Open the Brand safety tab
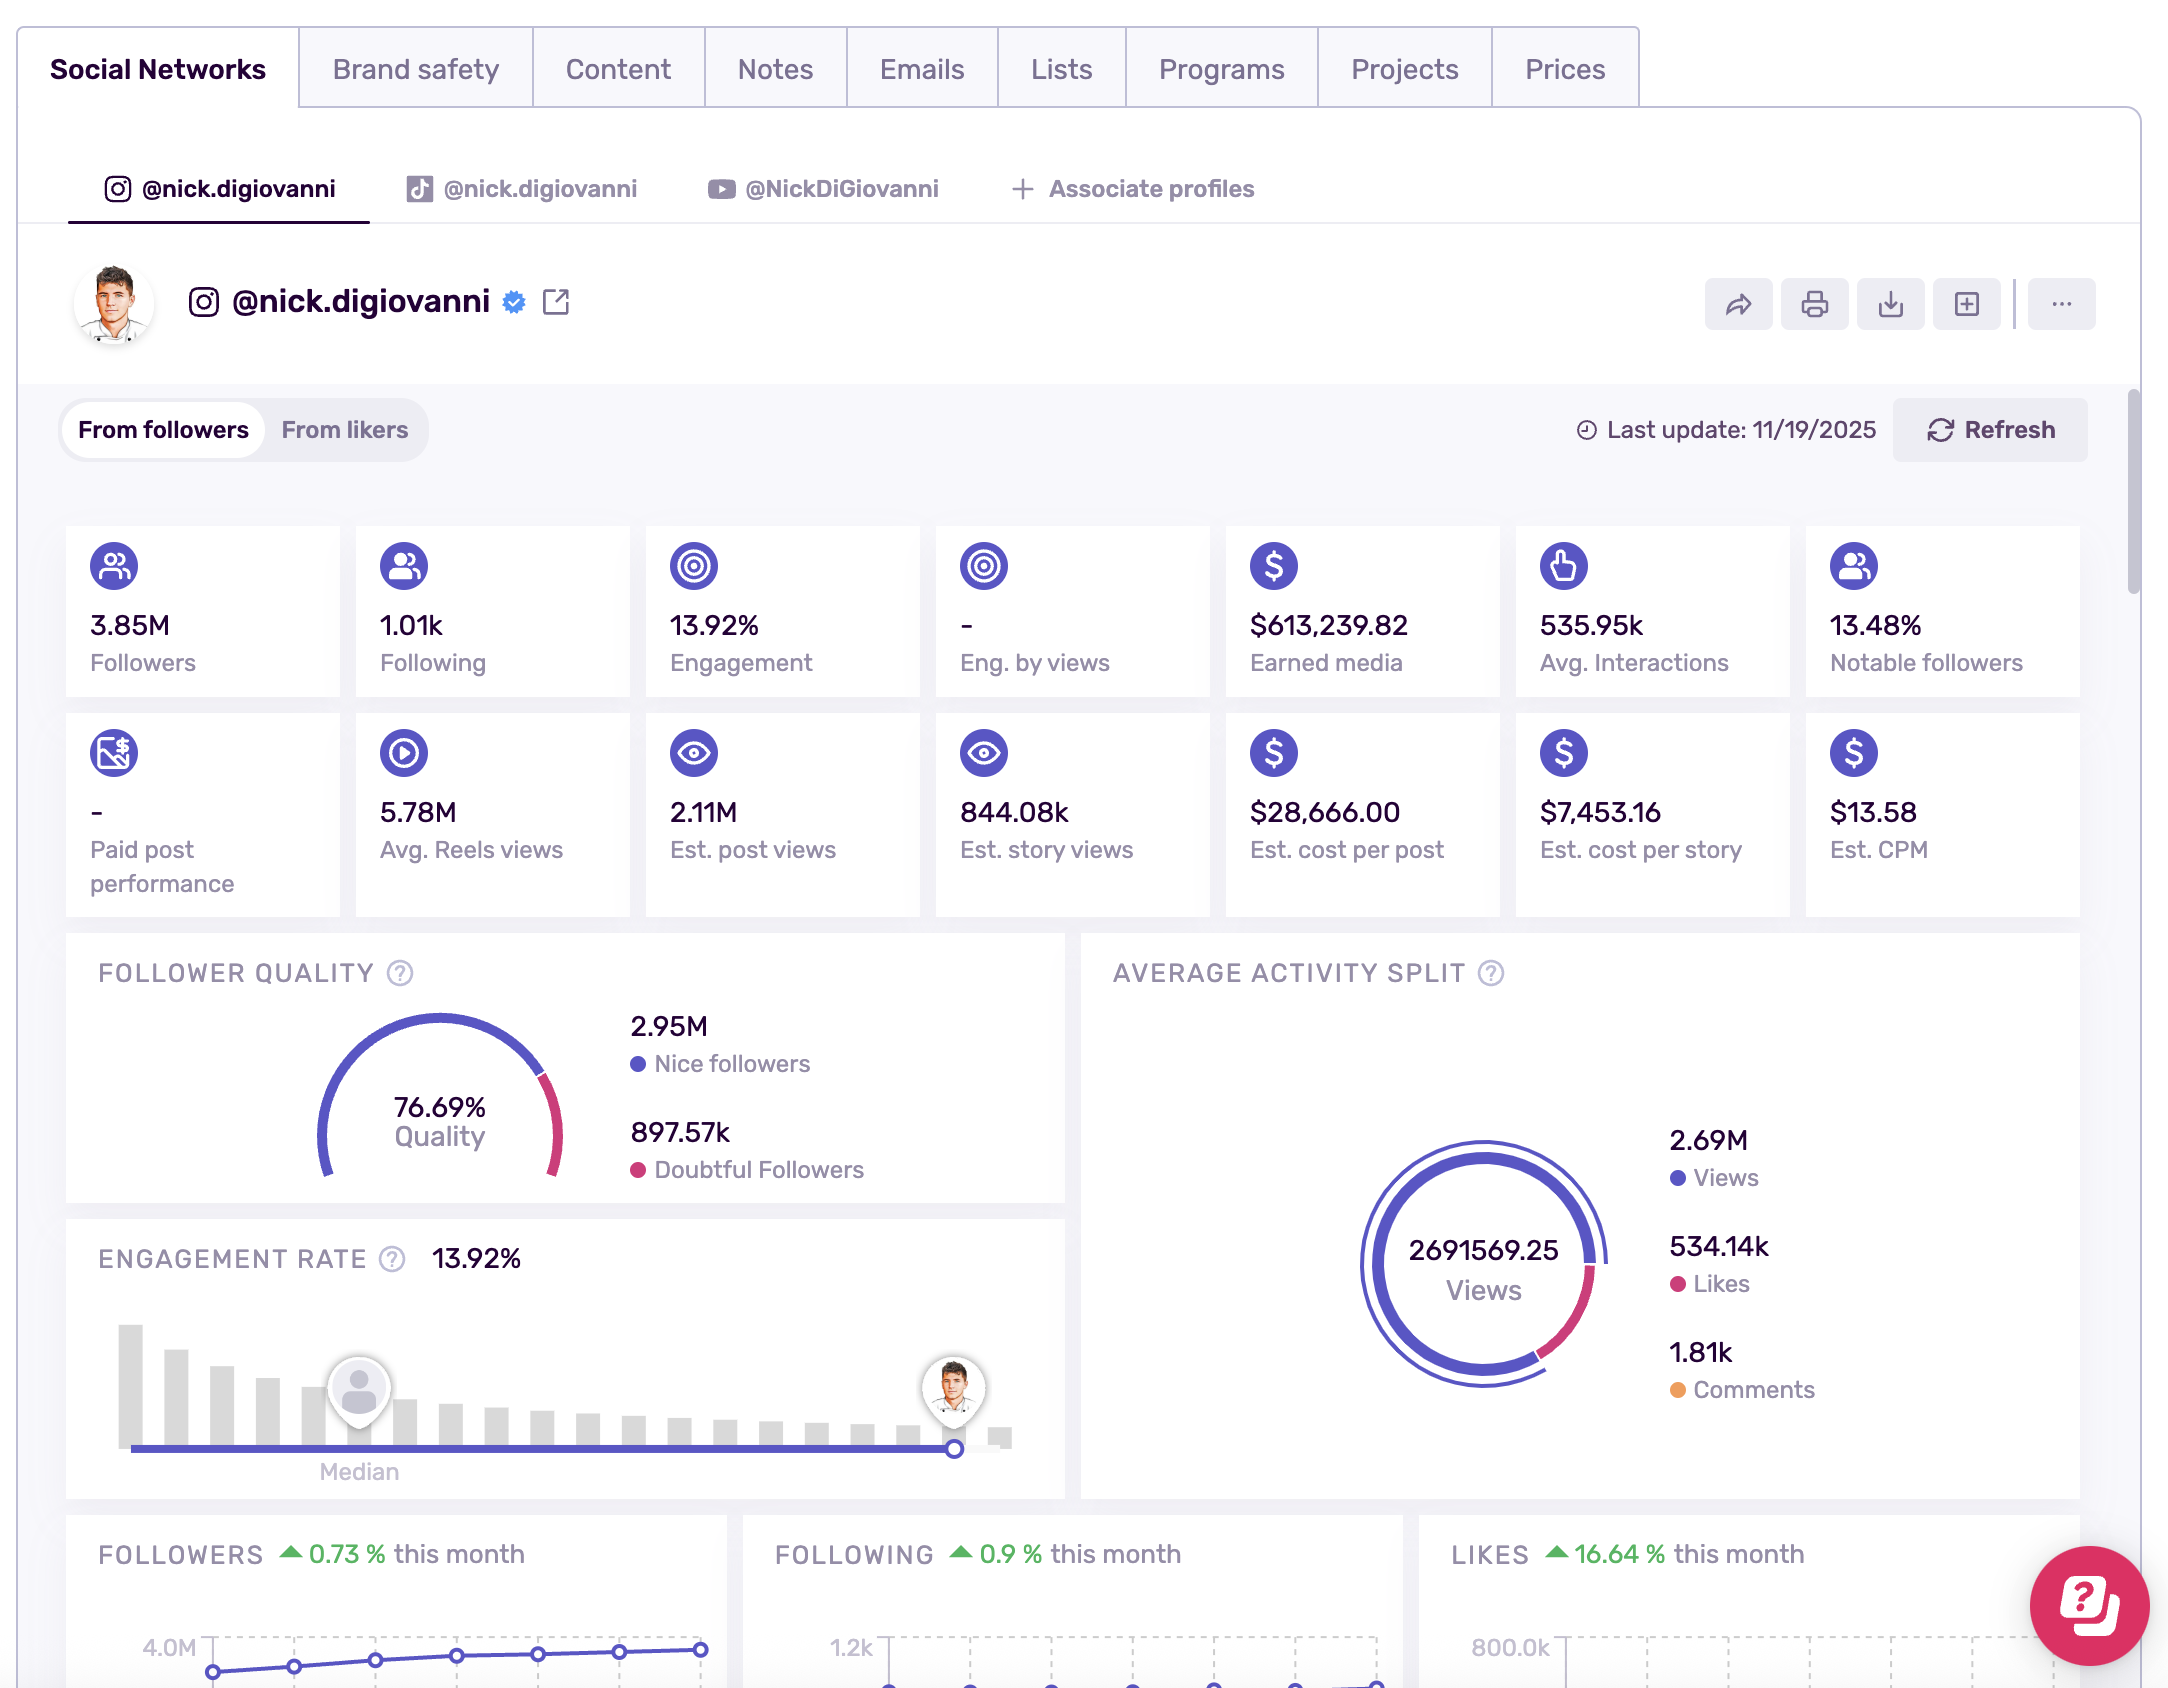 416,69
